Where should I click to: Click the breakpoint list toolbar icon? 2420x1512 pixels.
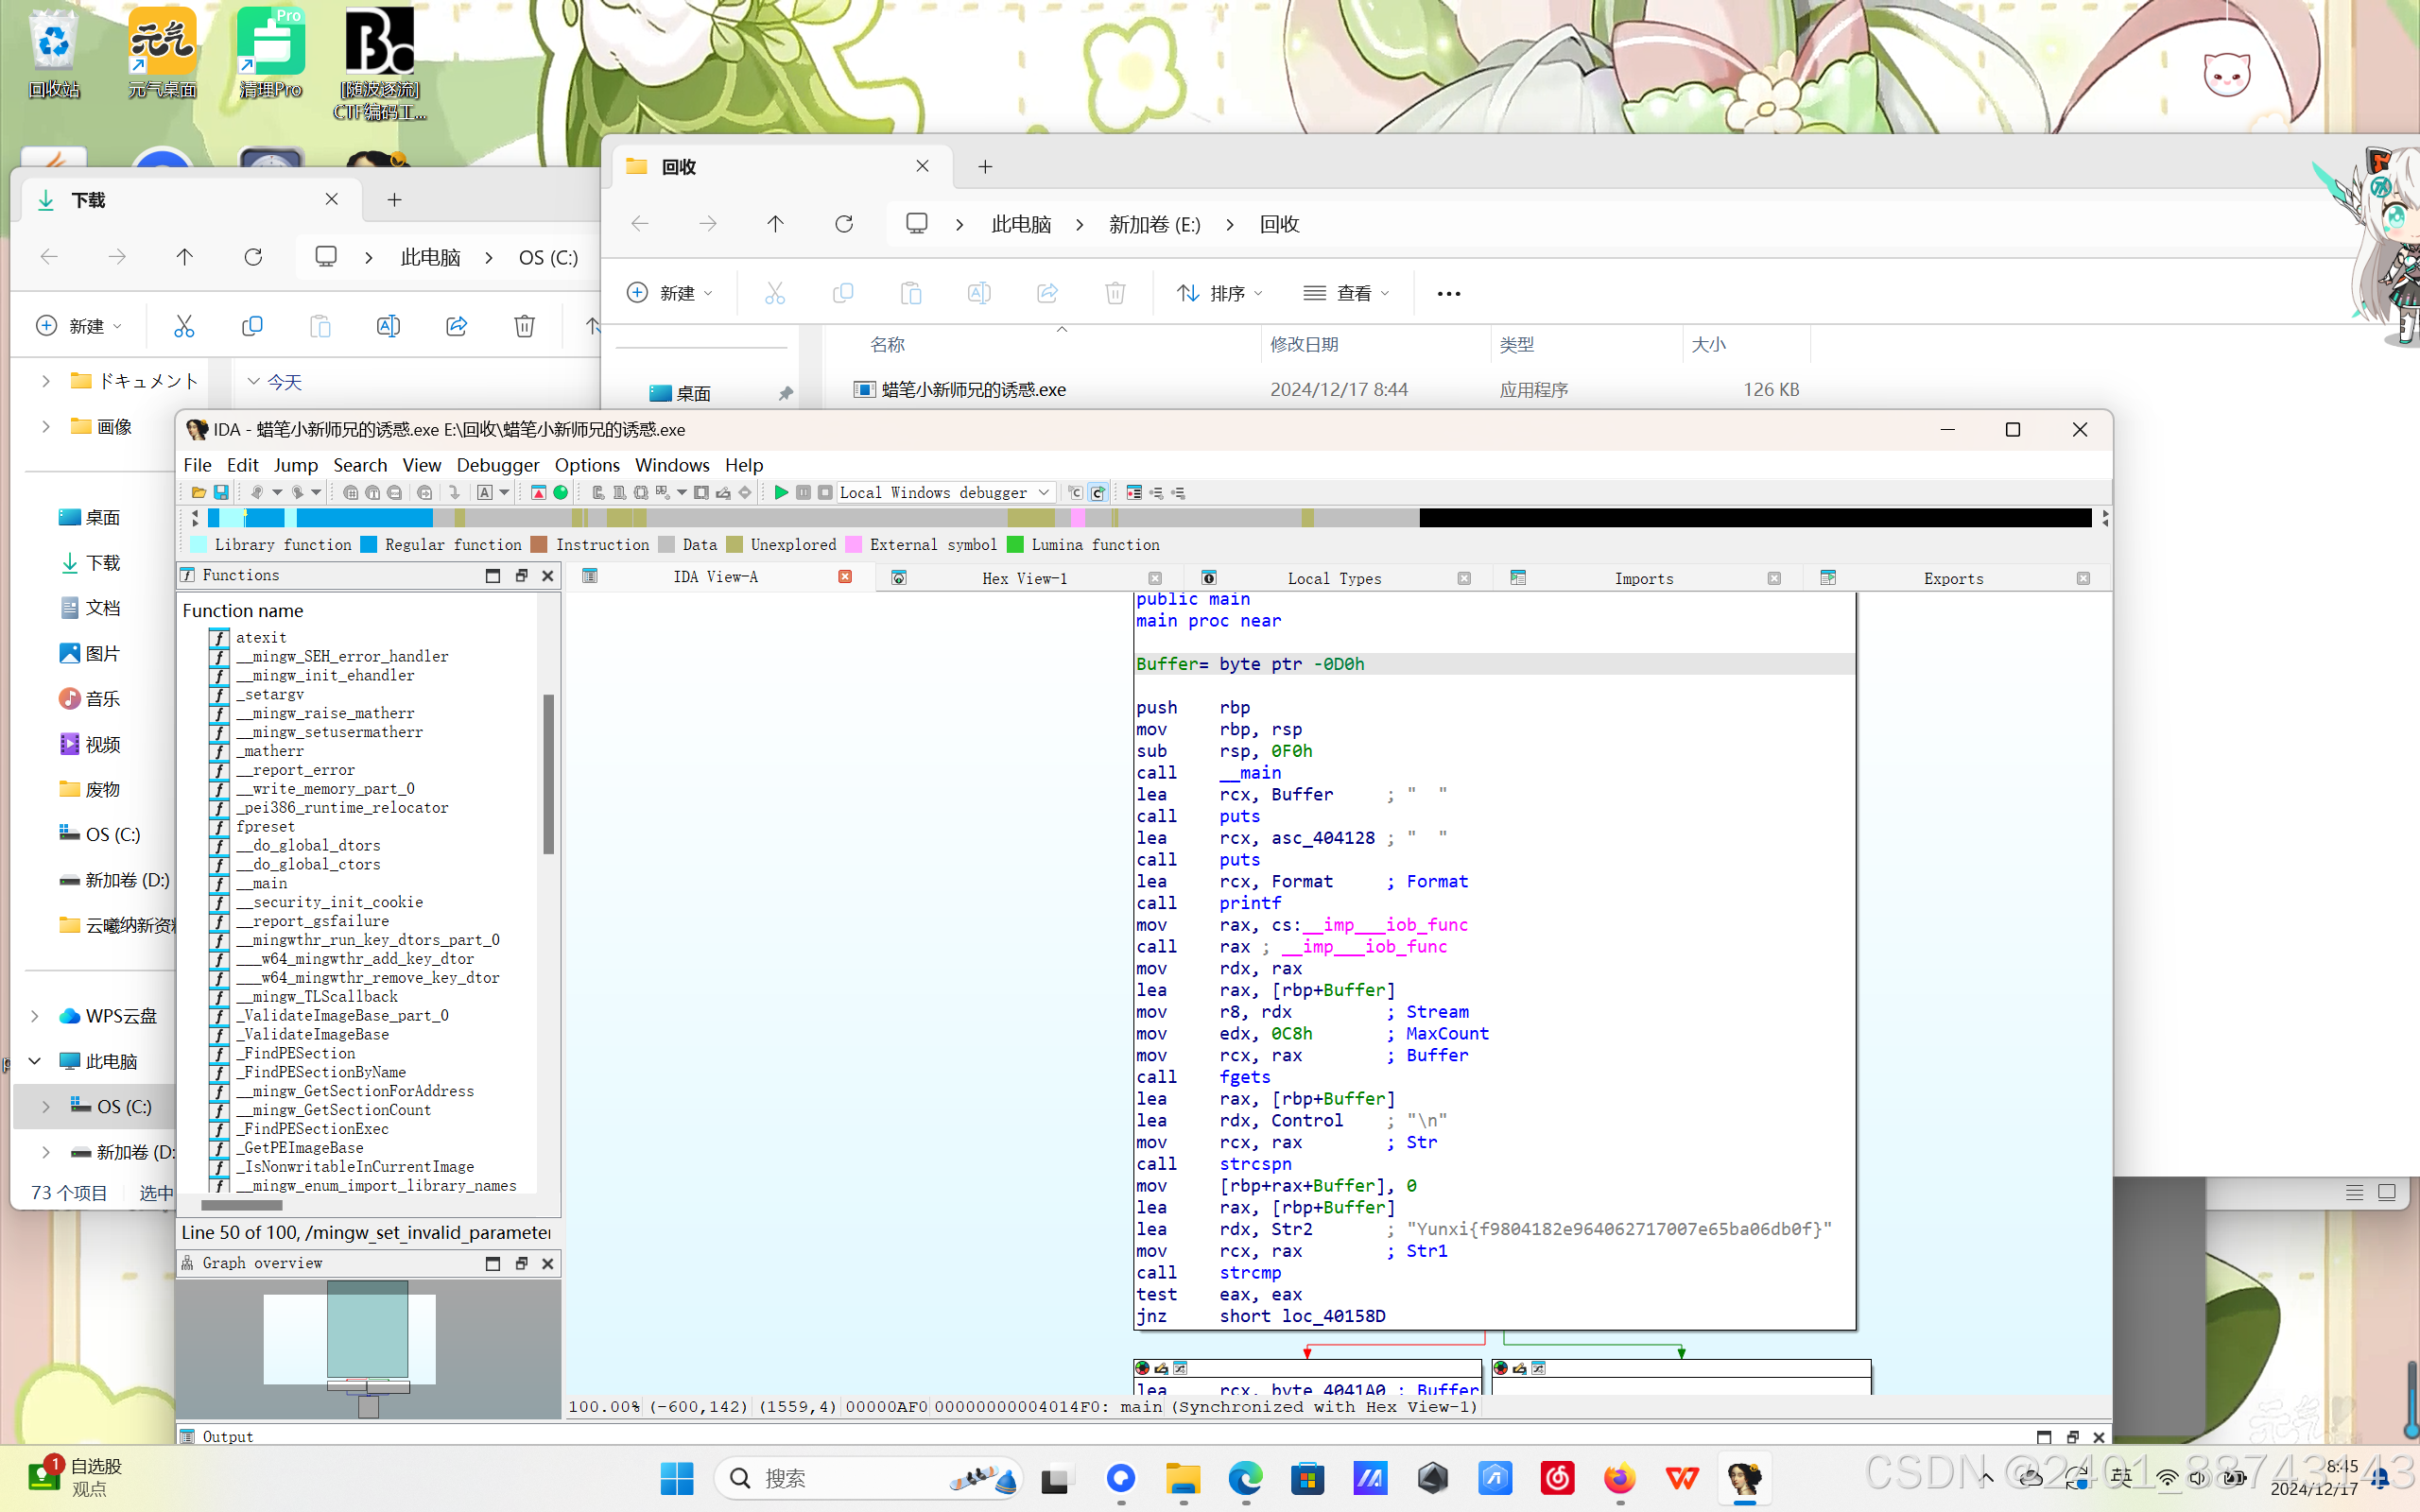tap(1133, 492)
